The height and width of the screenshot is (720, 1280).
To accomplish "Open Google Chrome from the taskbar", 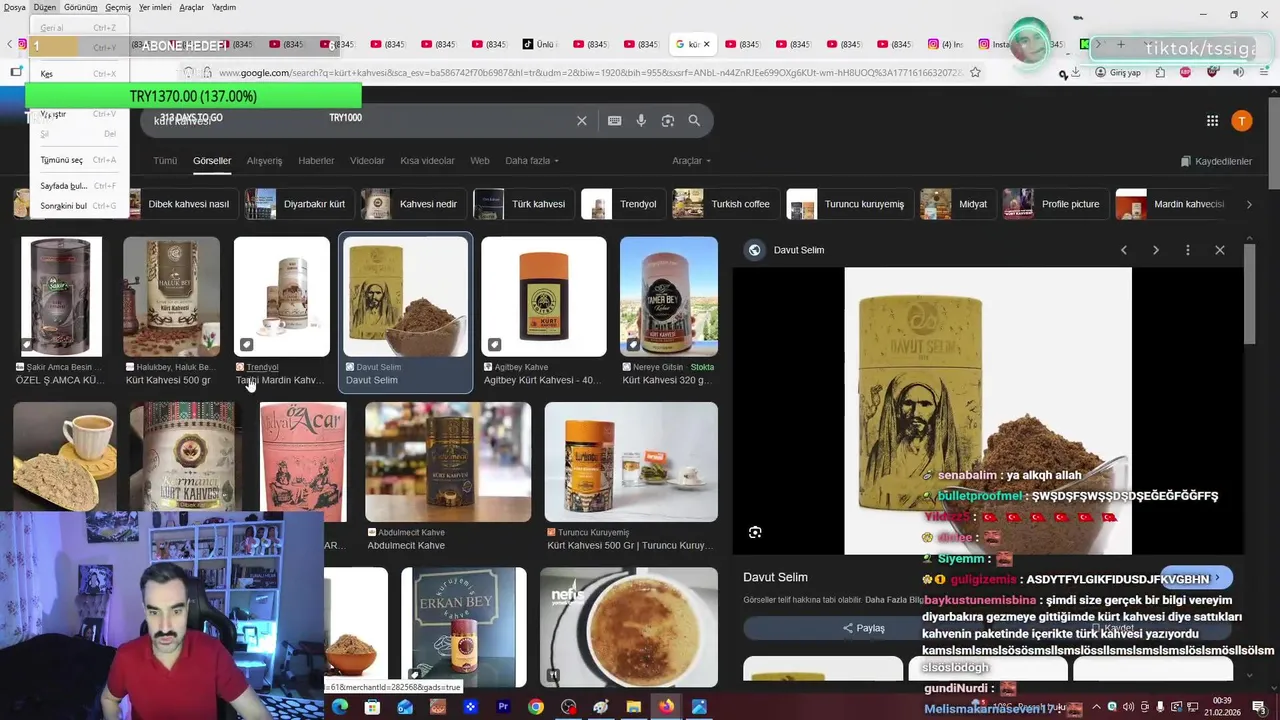I will (x=536, y=707).
